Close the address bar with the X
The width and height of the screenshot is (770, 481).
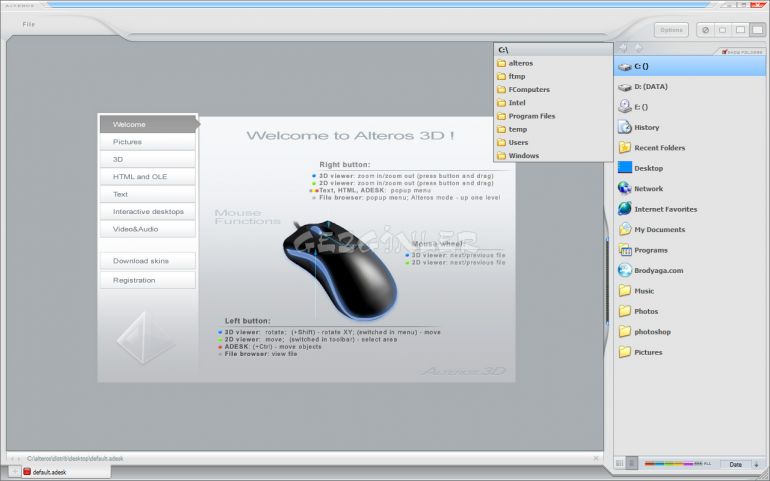point(596,458)
